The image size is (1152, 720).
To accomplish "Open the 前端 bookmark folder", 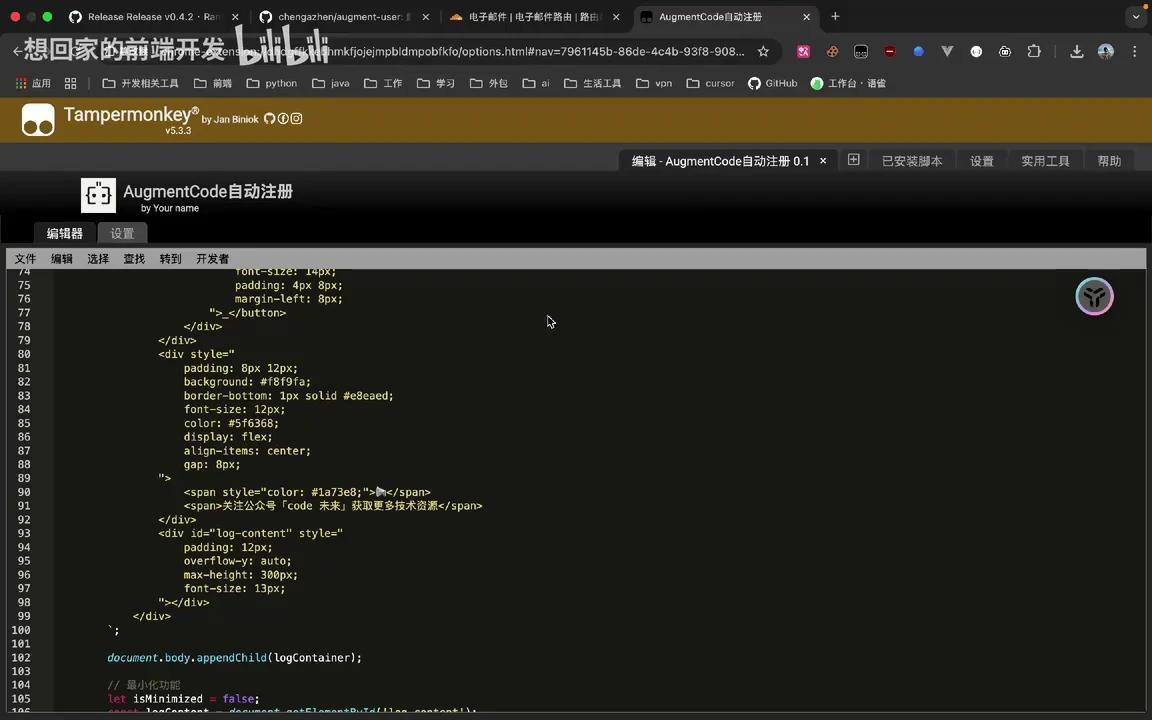I will [x=213, y=83].
